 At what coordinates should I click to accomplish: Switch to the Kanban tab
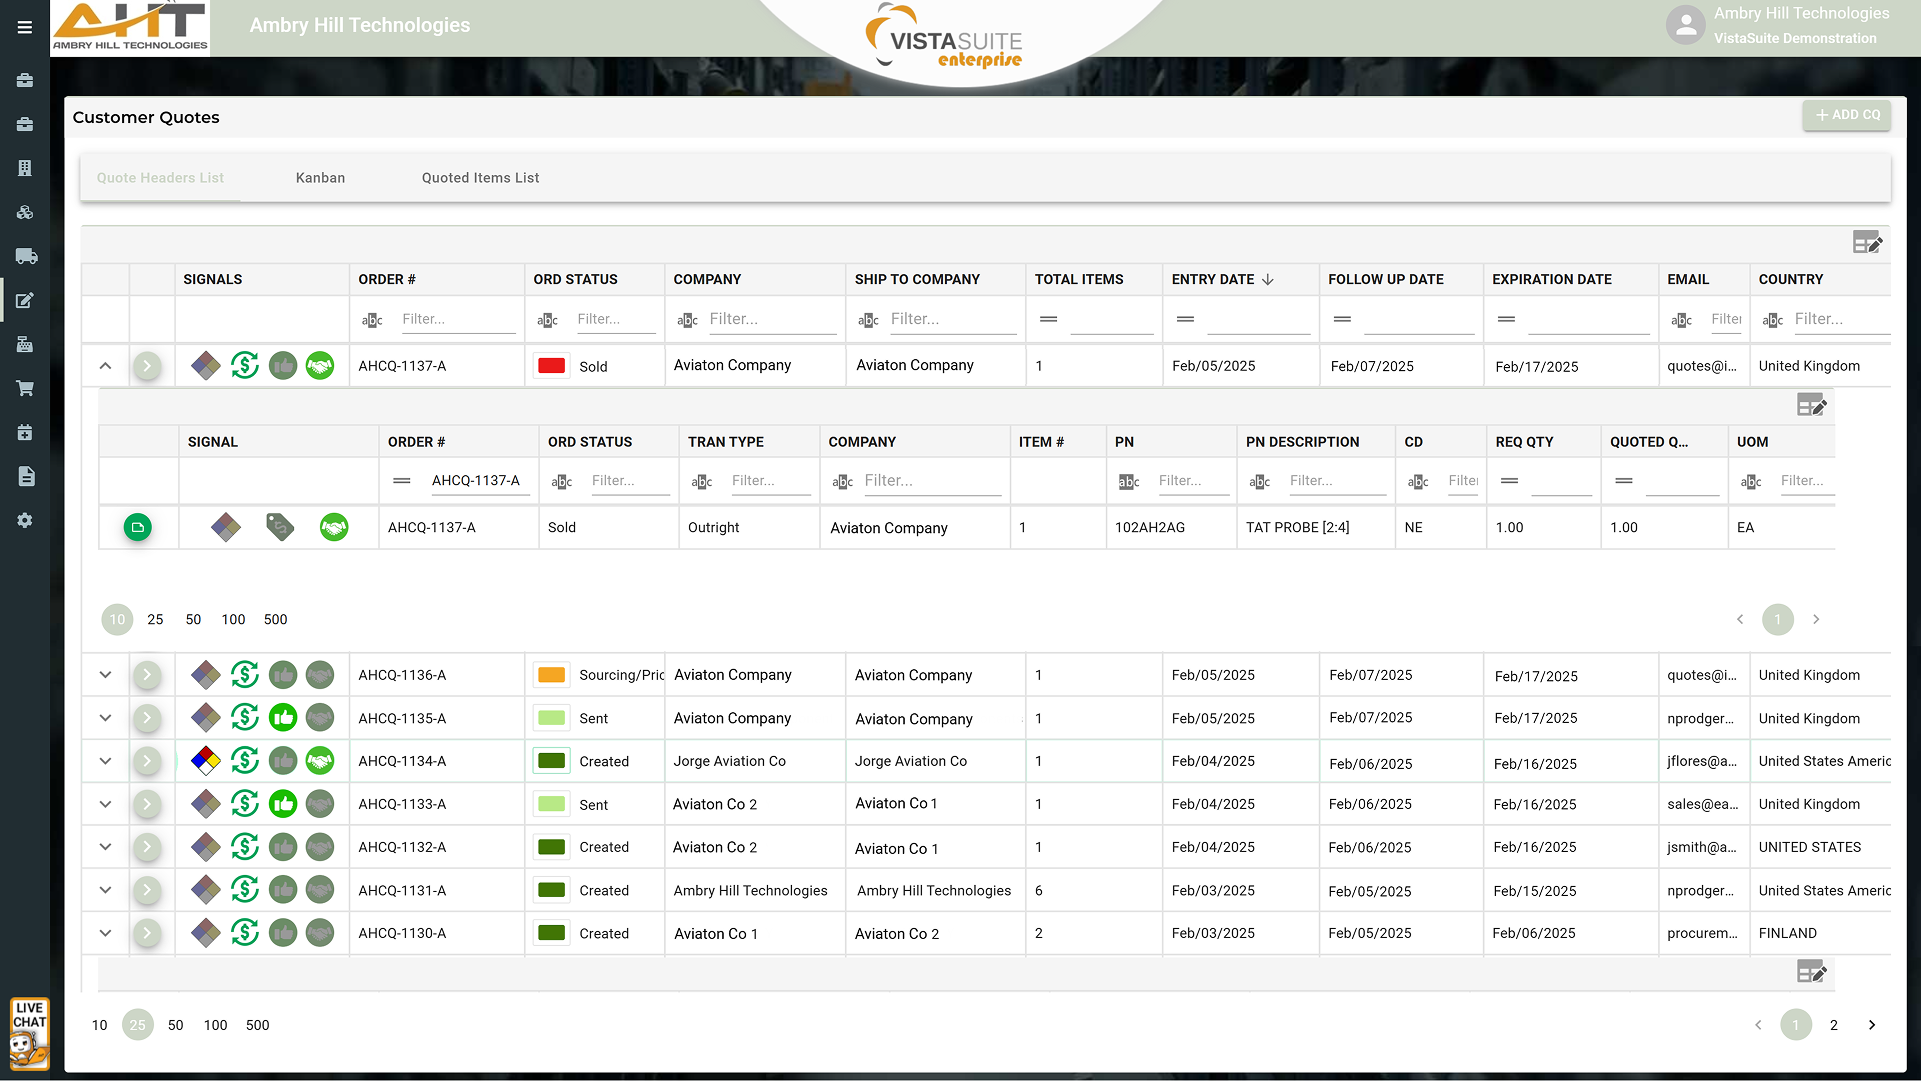click(320, 178)
